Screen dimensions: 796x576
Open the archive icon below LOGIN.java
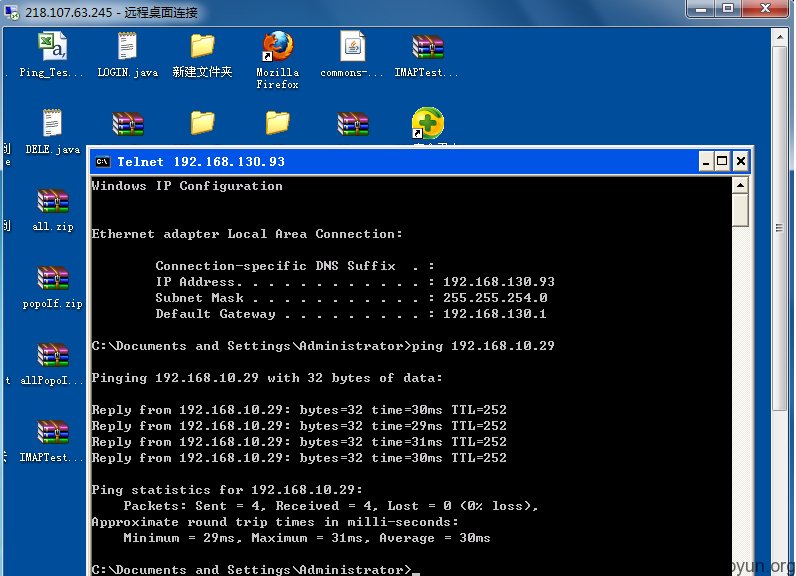pyautogui.click(x=127, y=124)
